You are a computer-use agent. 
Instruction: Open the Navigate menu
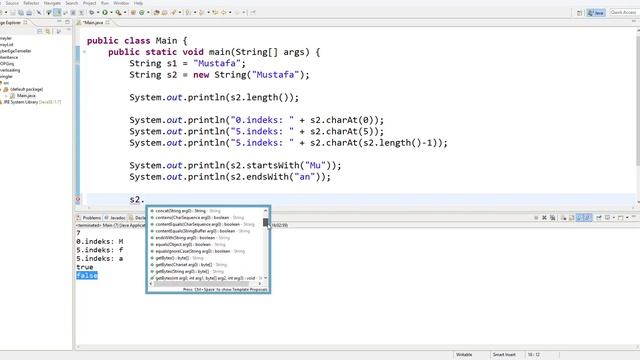pyautogui.click(x=52, y=3)
